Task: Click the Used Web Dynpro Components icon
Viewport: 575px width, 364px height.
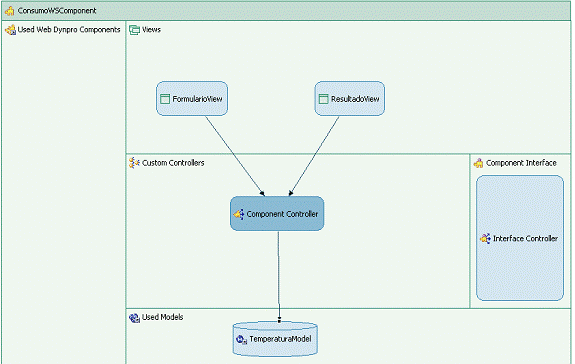Action: [11, 30]
